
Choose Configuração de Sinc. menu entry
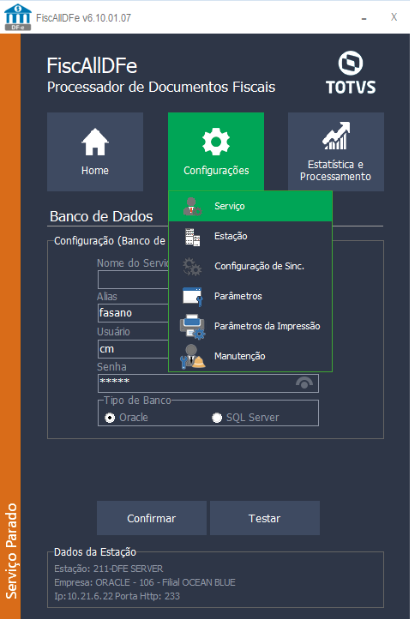point(251,266)
